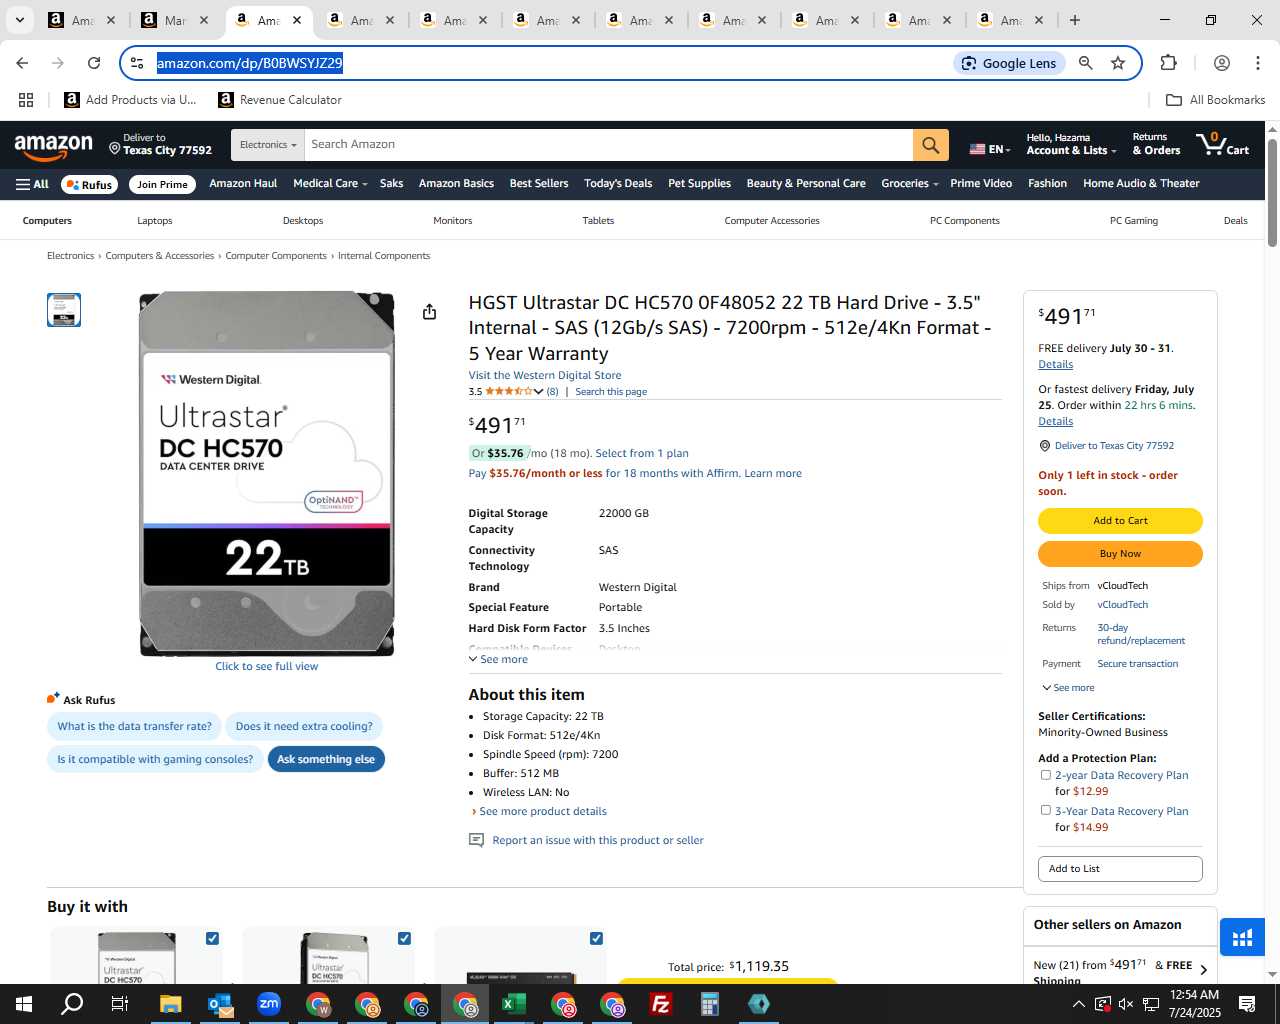Visit the Western Digital Store link

(x=545, y=376)
